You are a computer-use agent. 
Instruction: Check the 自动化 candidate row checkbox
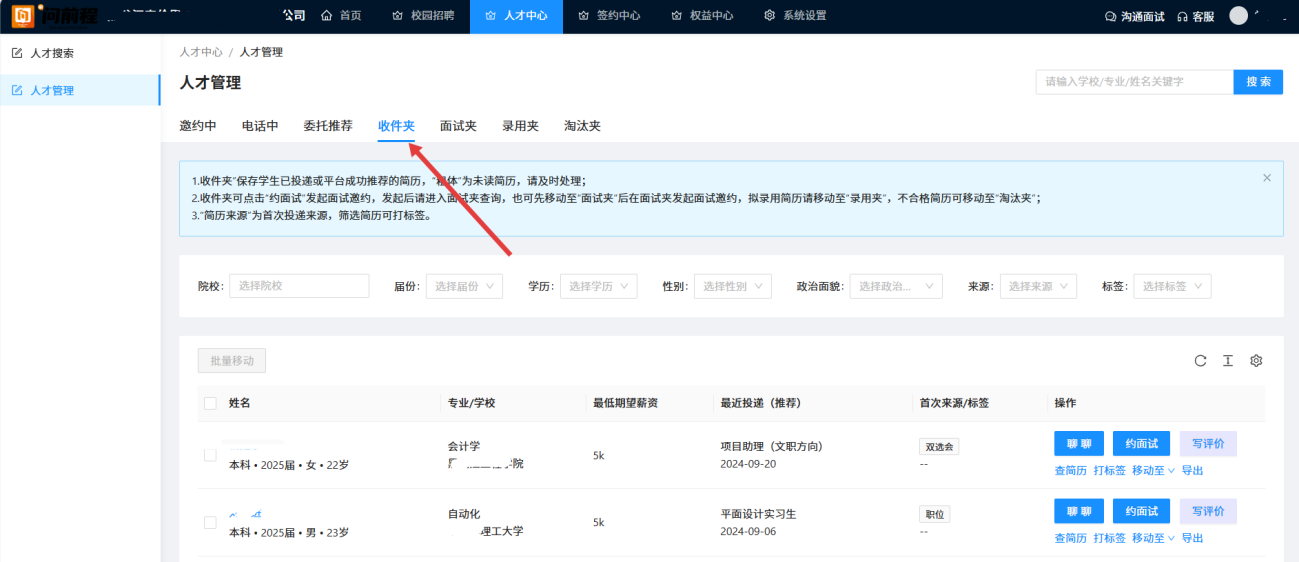point(210,522)
